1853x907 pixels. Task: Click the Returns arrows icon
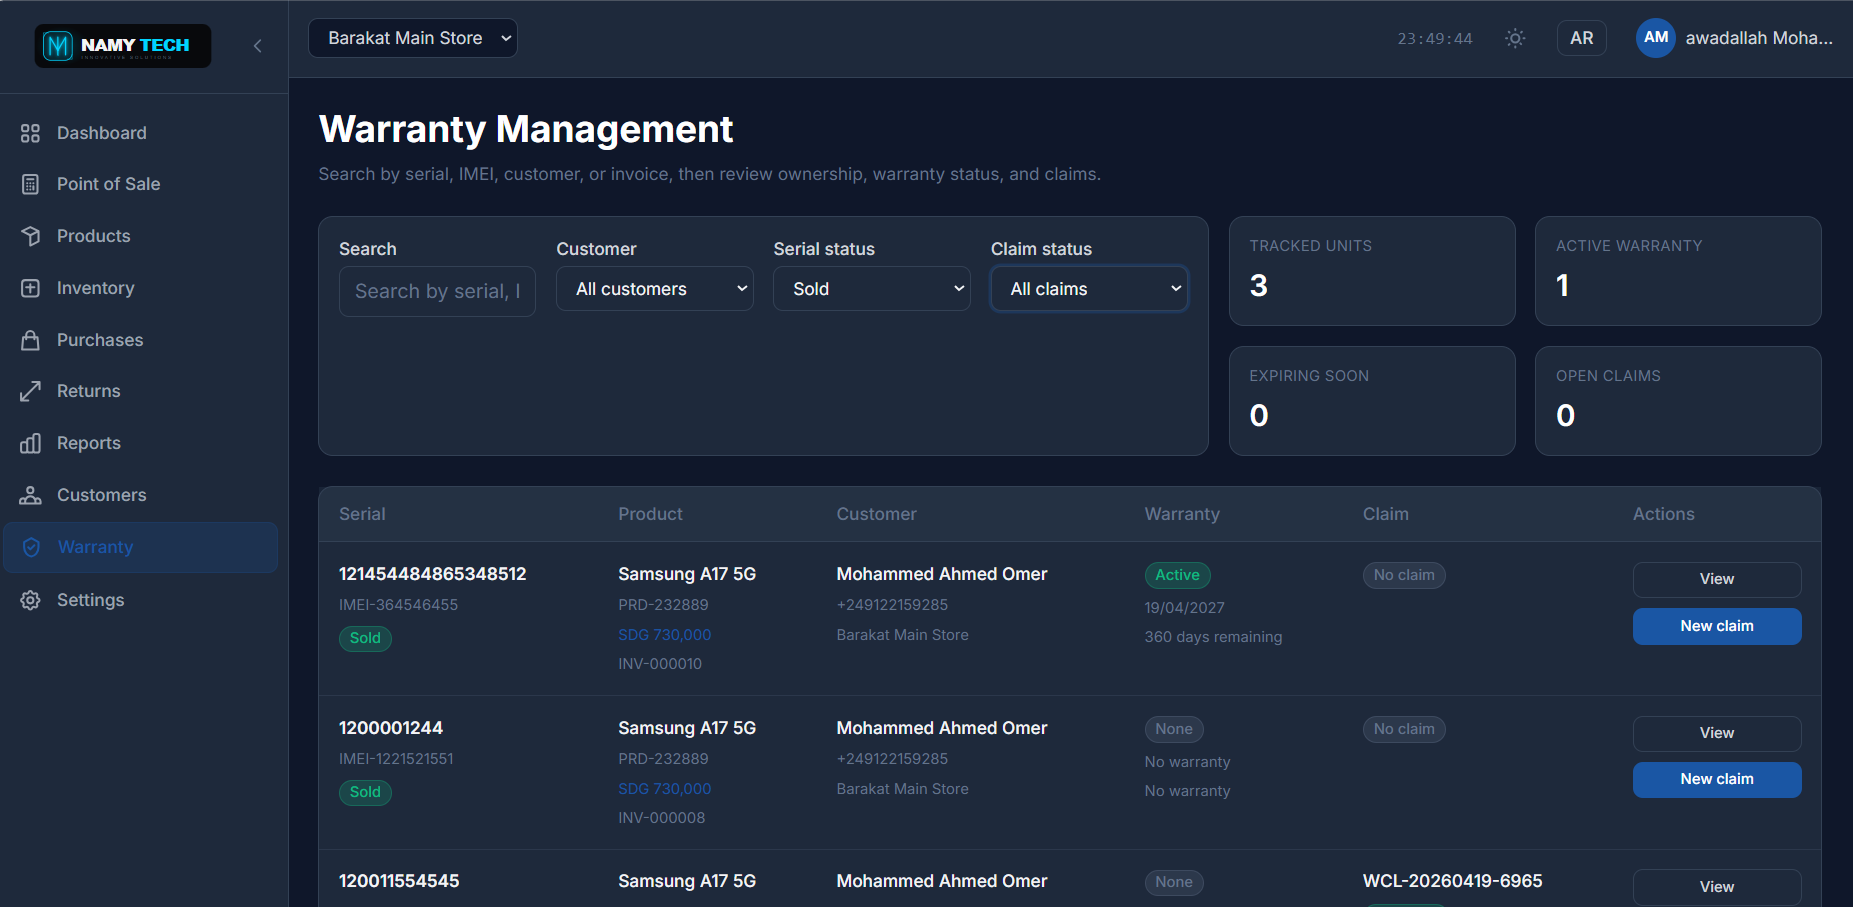pyautogui.click(x=31, y=391)
